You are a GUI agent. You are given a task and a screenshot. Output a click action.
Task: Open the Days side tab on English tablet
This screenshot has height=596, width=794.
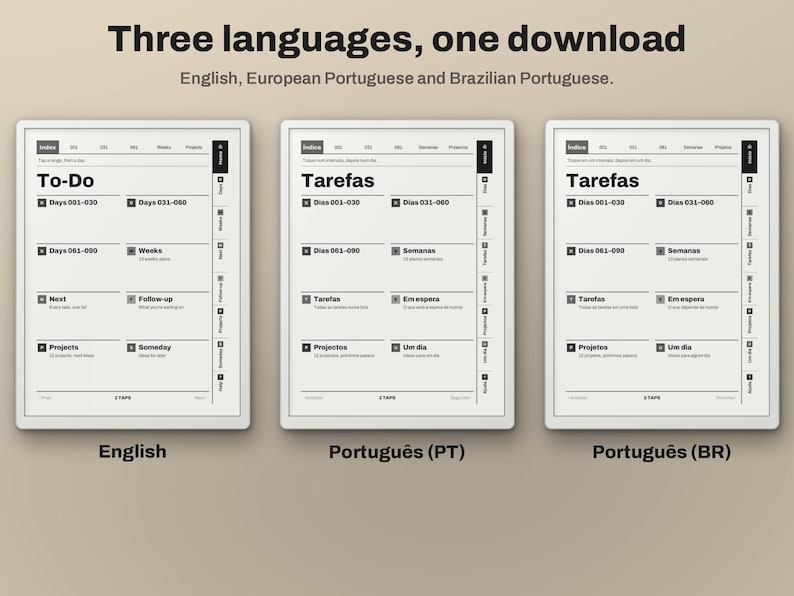[220, 189]
